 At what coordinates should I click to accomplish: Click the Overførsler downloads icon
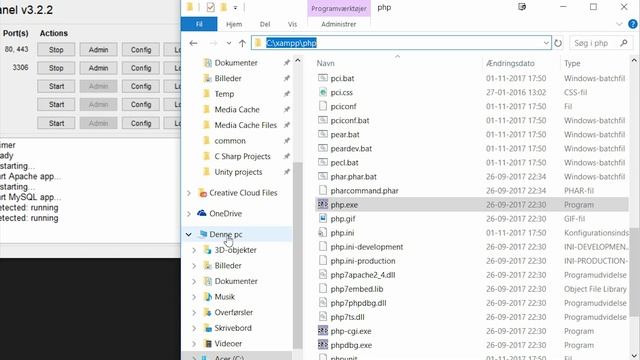coord(208,312)
